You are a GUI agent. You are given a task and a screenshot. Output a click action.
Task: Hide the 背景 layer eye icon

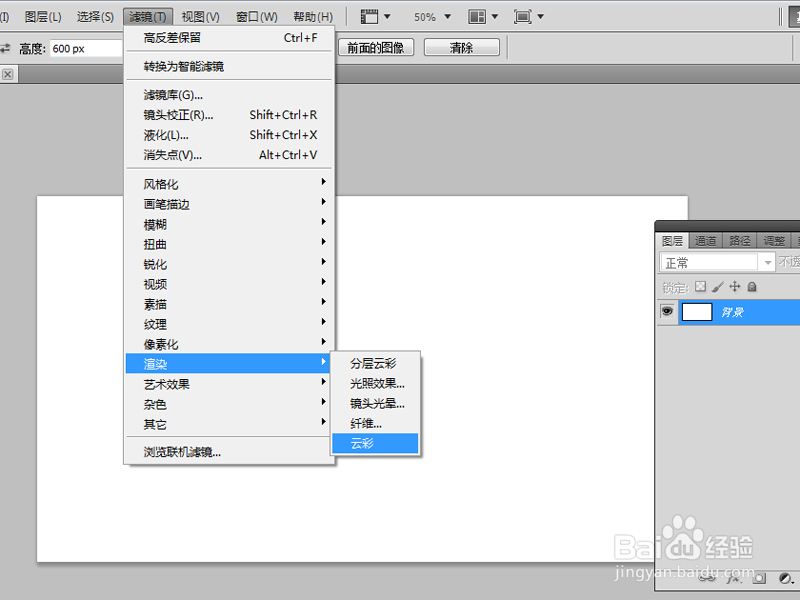tap(667, 311)
